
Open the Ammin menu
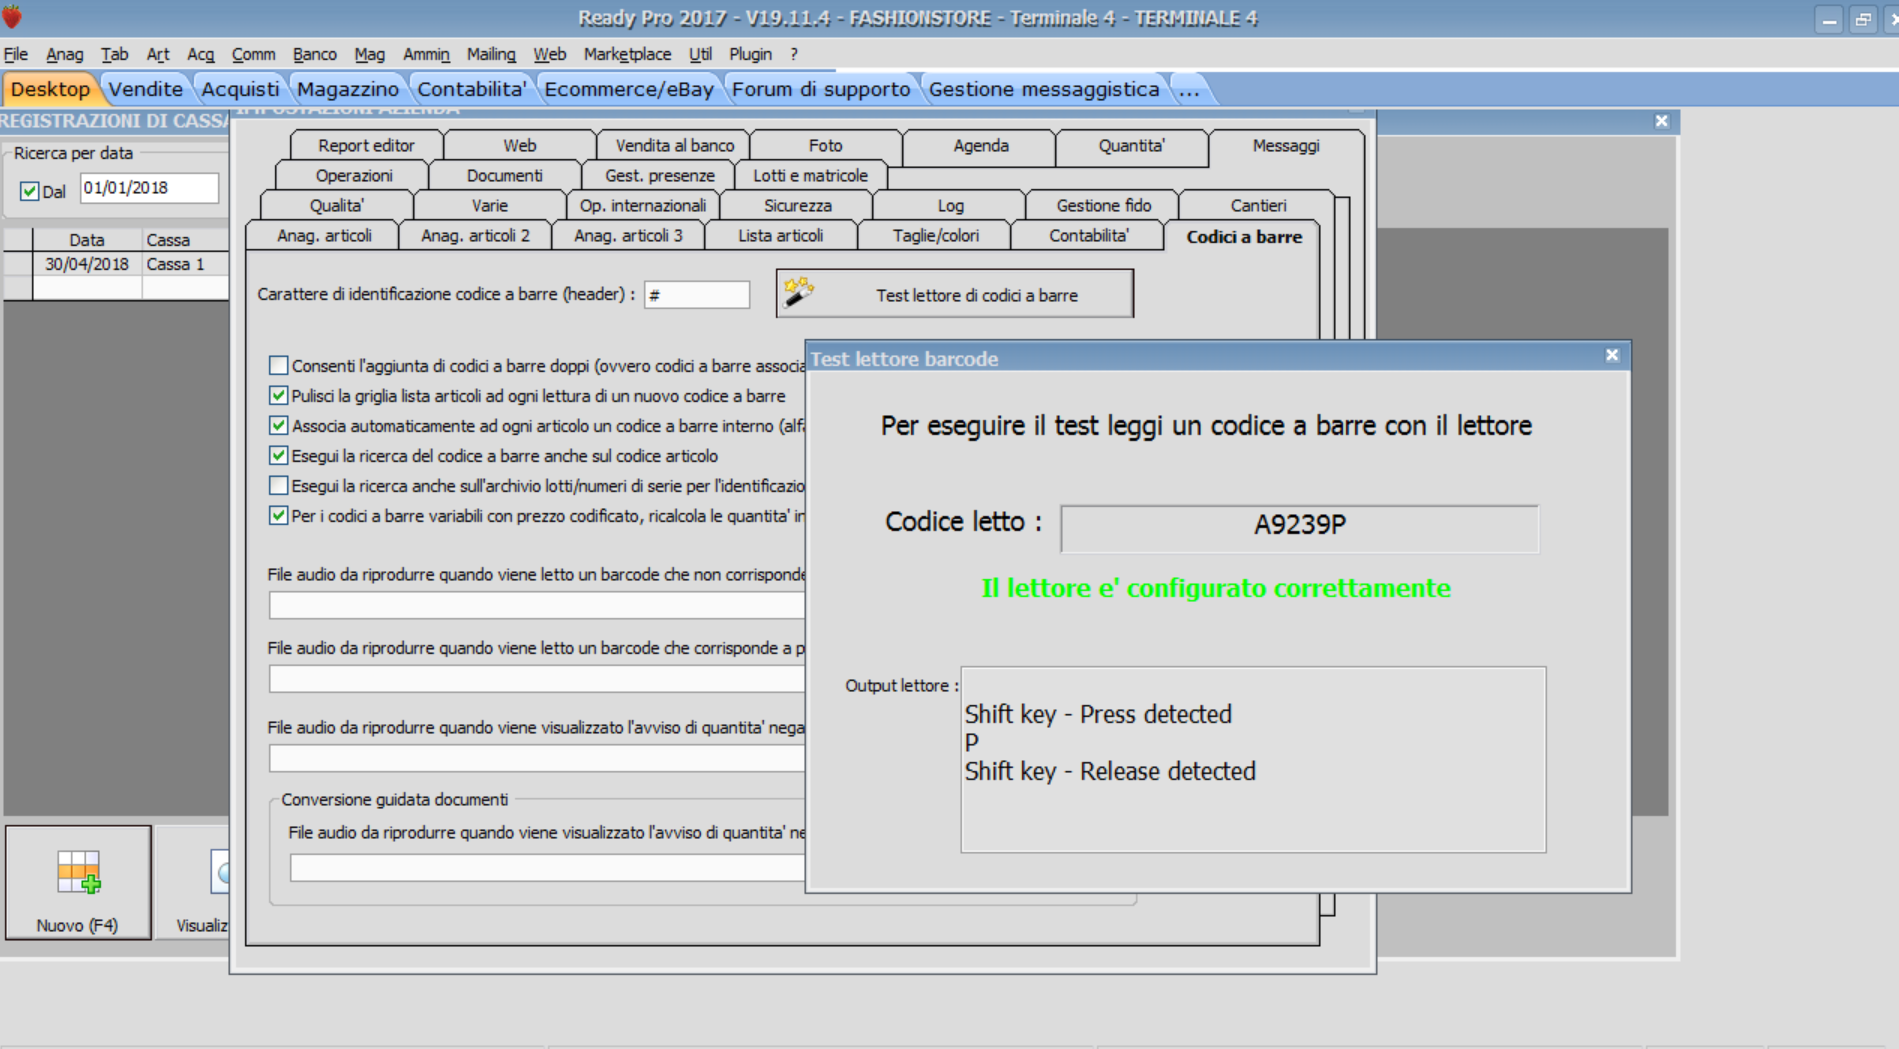point(427,54)
